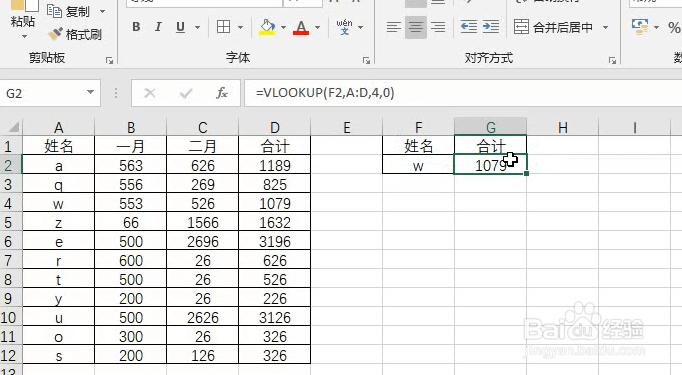Viewport: 682px width, 375px height.
Task: Apply yellow fill color bucket
Action: (x=267, y=27)
